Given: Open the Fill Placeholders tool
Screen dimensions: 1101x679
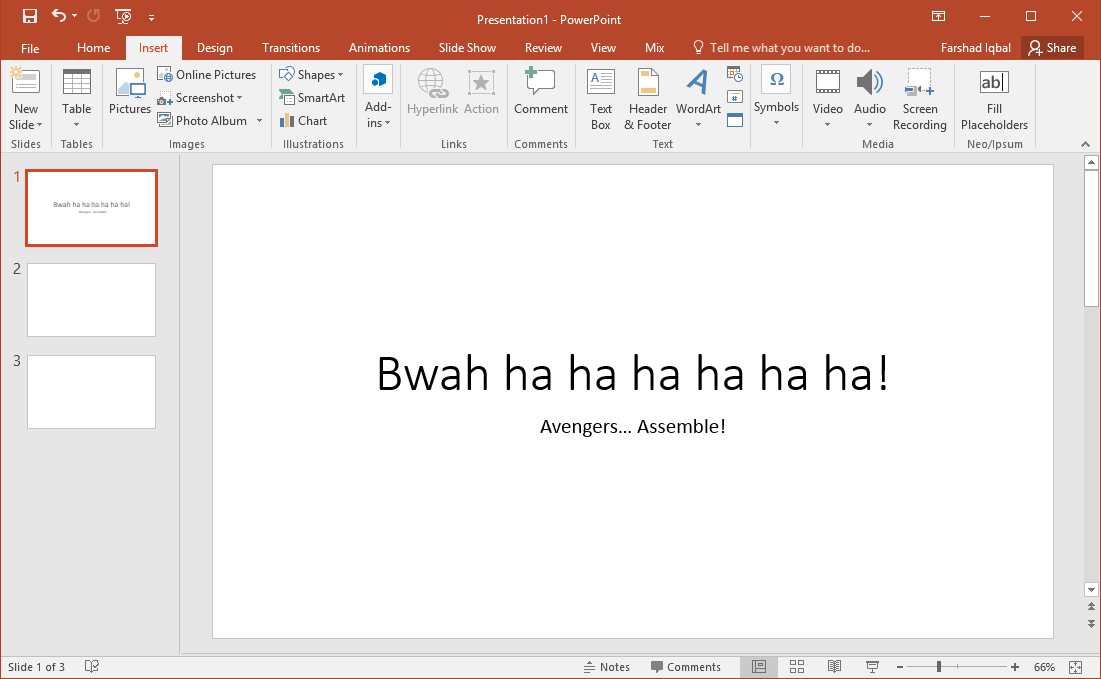Looking at the screenshot, I should 994,99.
